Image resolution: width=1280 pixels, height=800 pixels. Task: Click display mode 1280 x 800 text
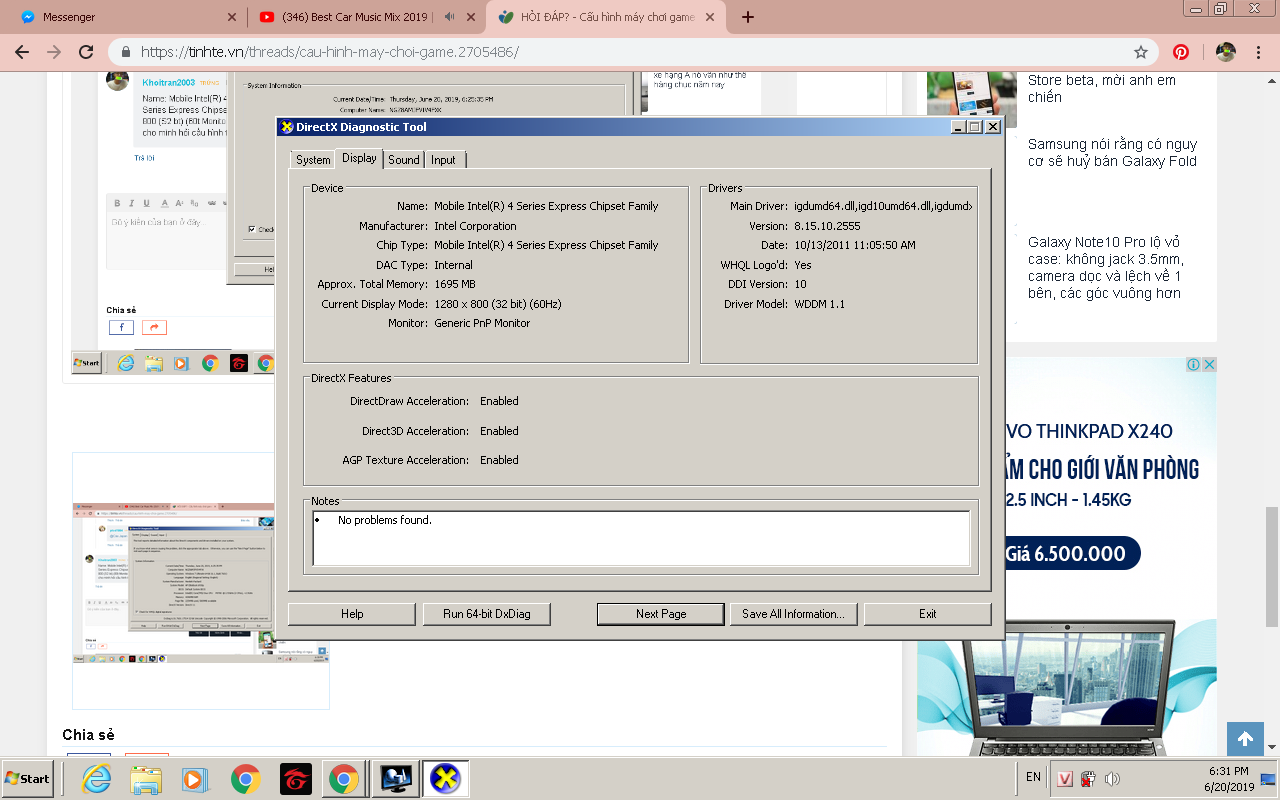498,304
